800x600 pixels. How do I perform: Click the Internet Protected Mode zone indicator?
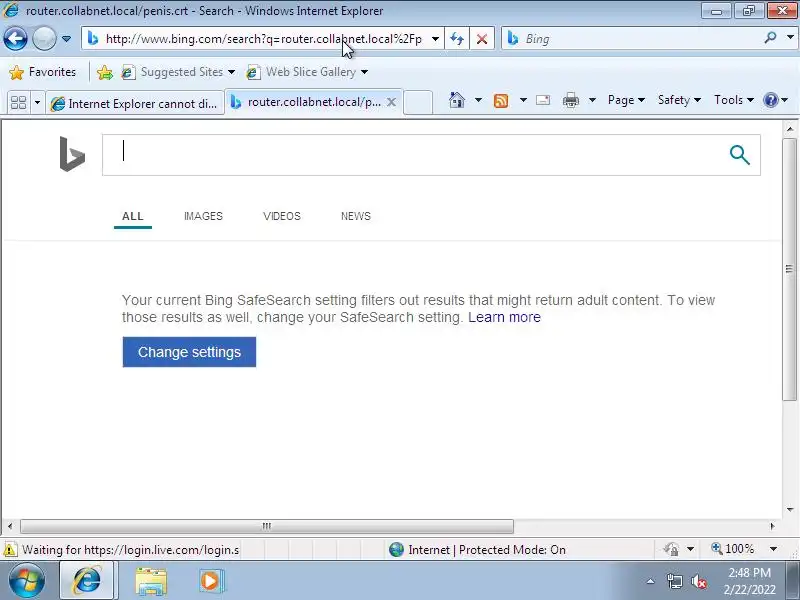pos(477,549)
